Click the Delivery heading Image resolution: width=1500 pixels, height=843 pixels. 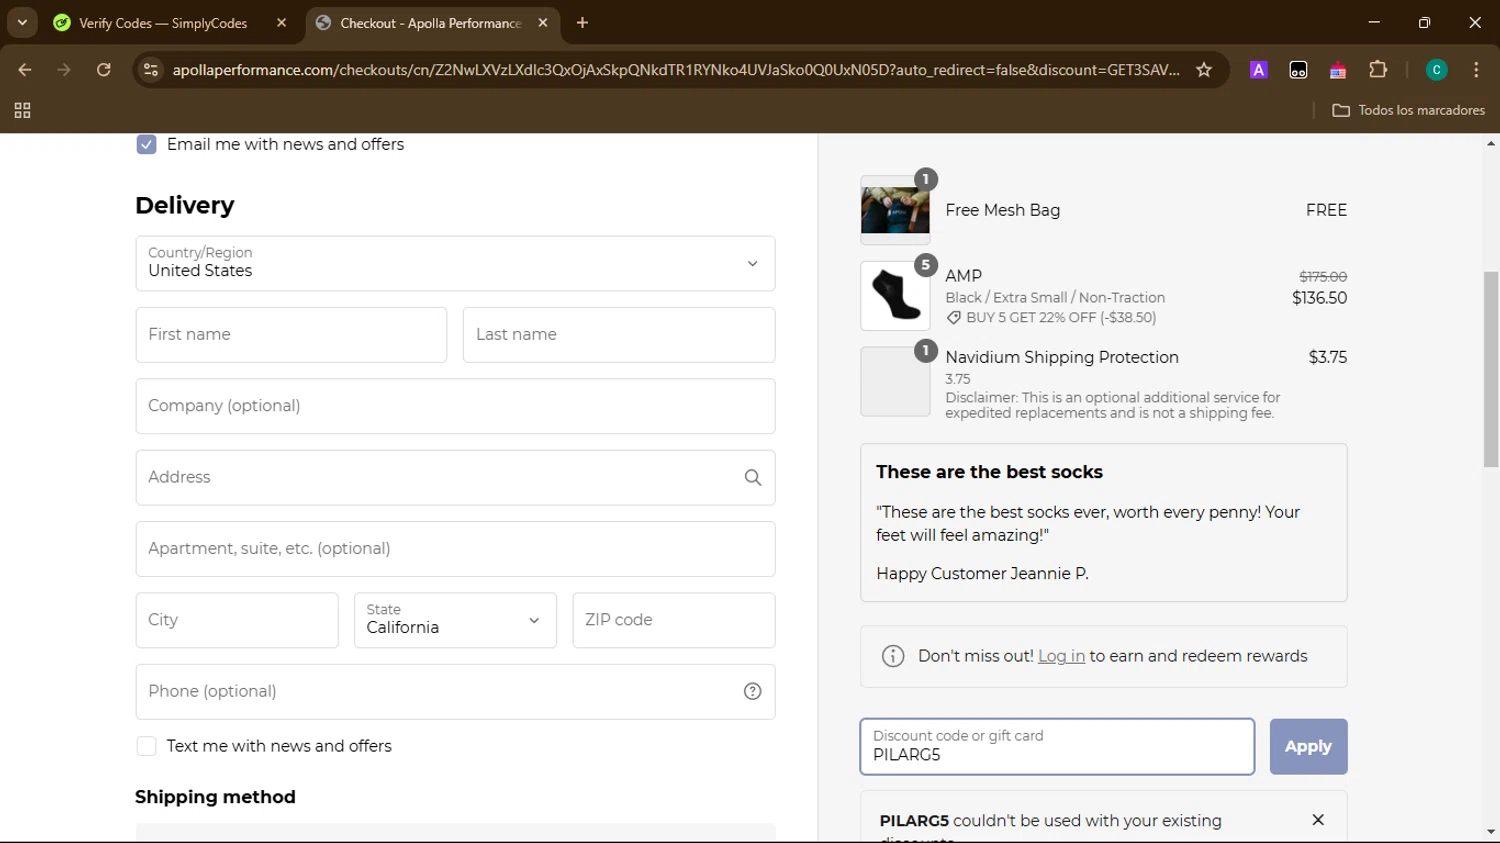(185, 205)
